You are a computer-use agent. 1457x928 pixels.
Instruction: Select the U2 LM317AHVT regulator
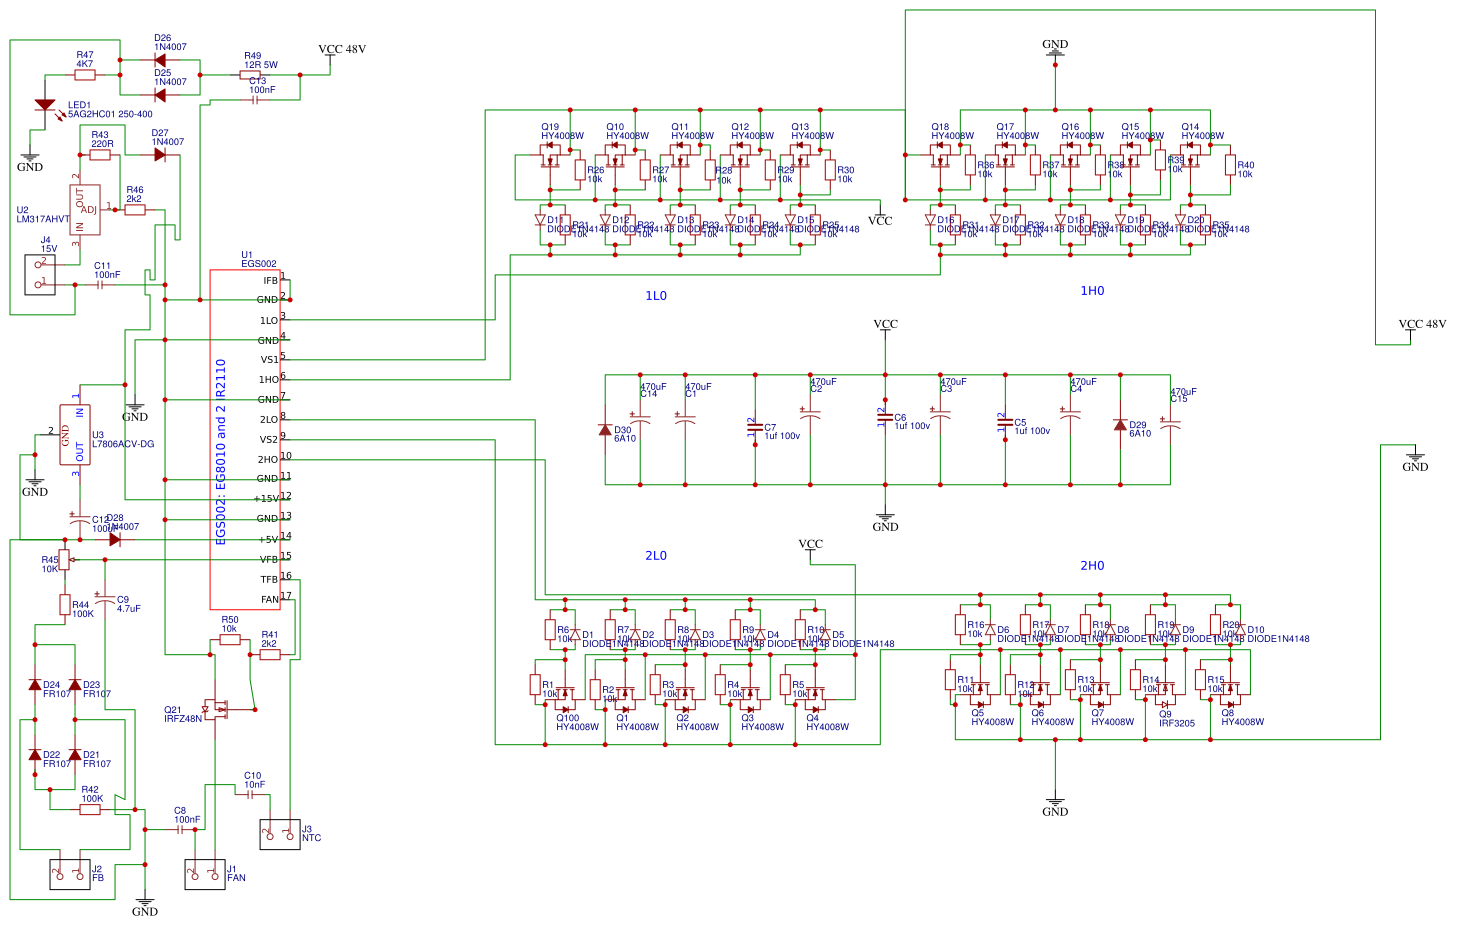click(x=85, y=210)
